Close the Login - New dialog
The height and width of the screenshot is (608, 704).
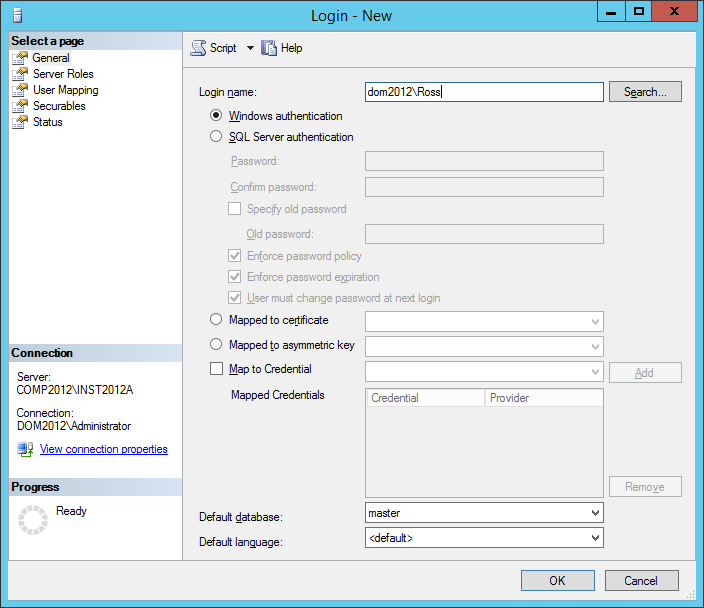(674, 11)
